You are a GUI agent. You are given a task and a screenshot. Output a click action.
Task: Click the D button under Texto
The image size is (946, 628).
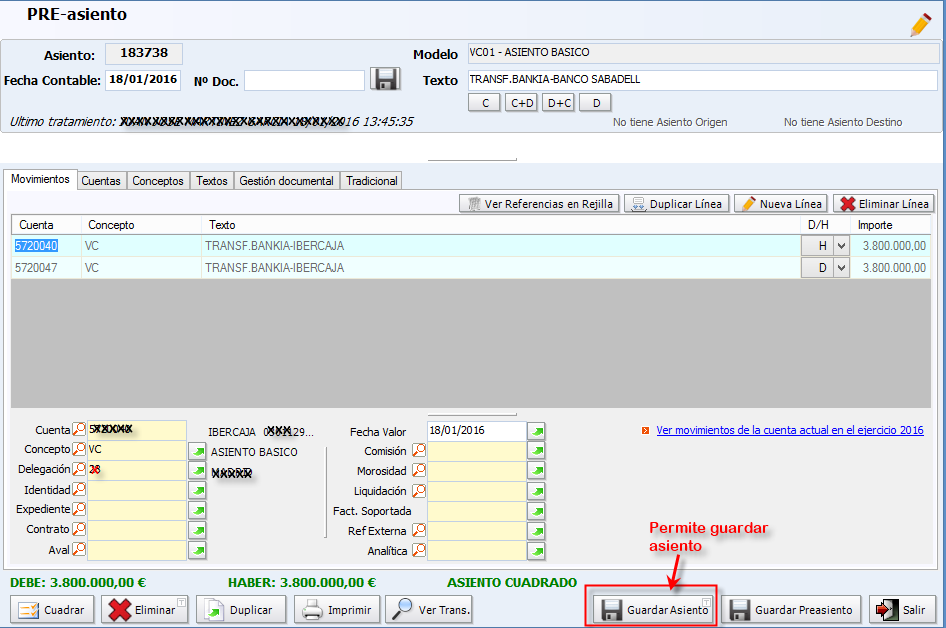coord(595,103)
